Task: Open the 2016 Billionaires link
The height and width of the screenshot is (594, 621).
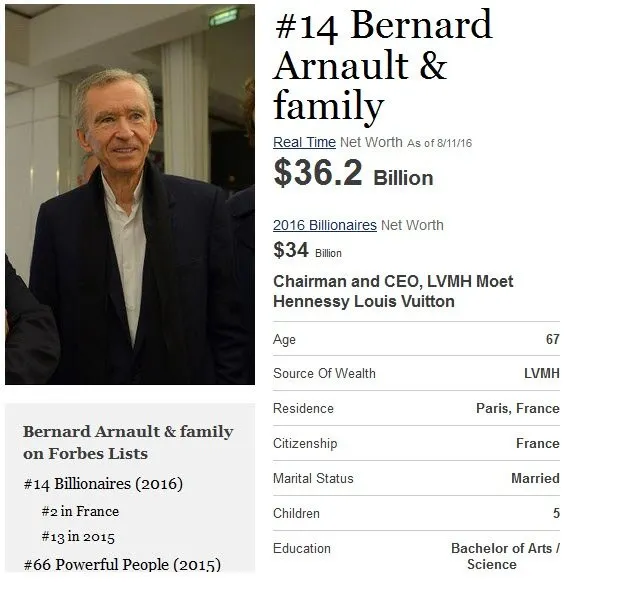Action: tap(325, 225)
